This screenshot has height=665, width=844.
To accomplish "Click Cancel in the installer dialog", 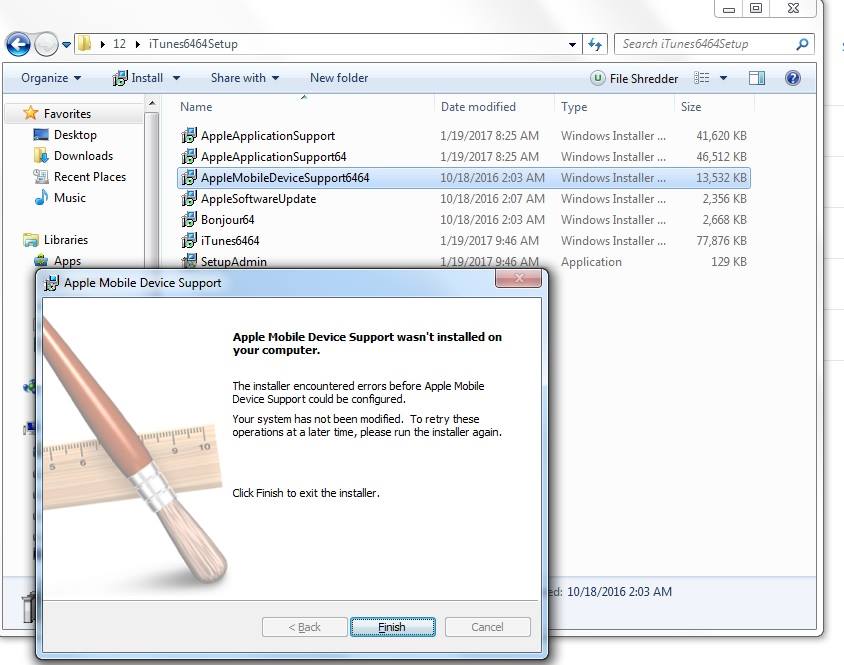I will [x=488, y=627].
